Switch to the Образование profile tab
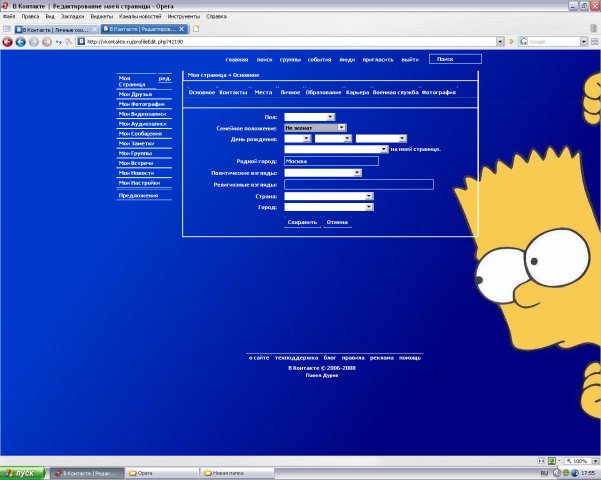601x480 pixels. 323,92
